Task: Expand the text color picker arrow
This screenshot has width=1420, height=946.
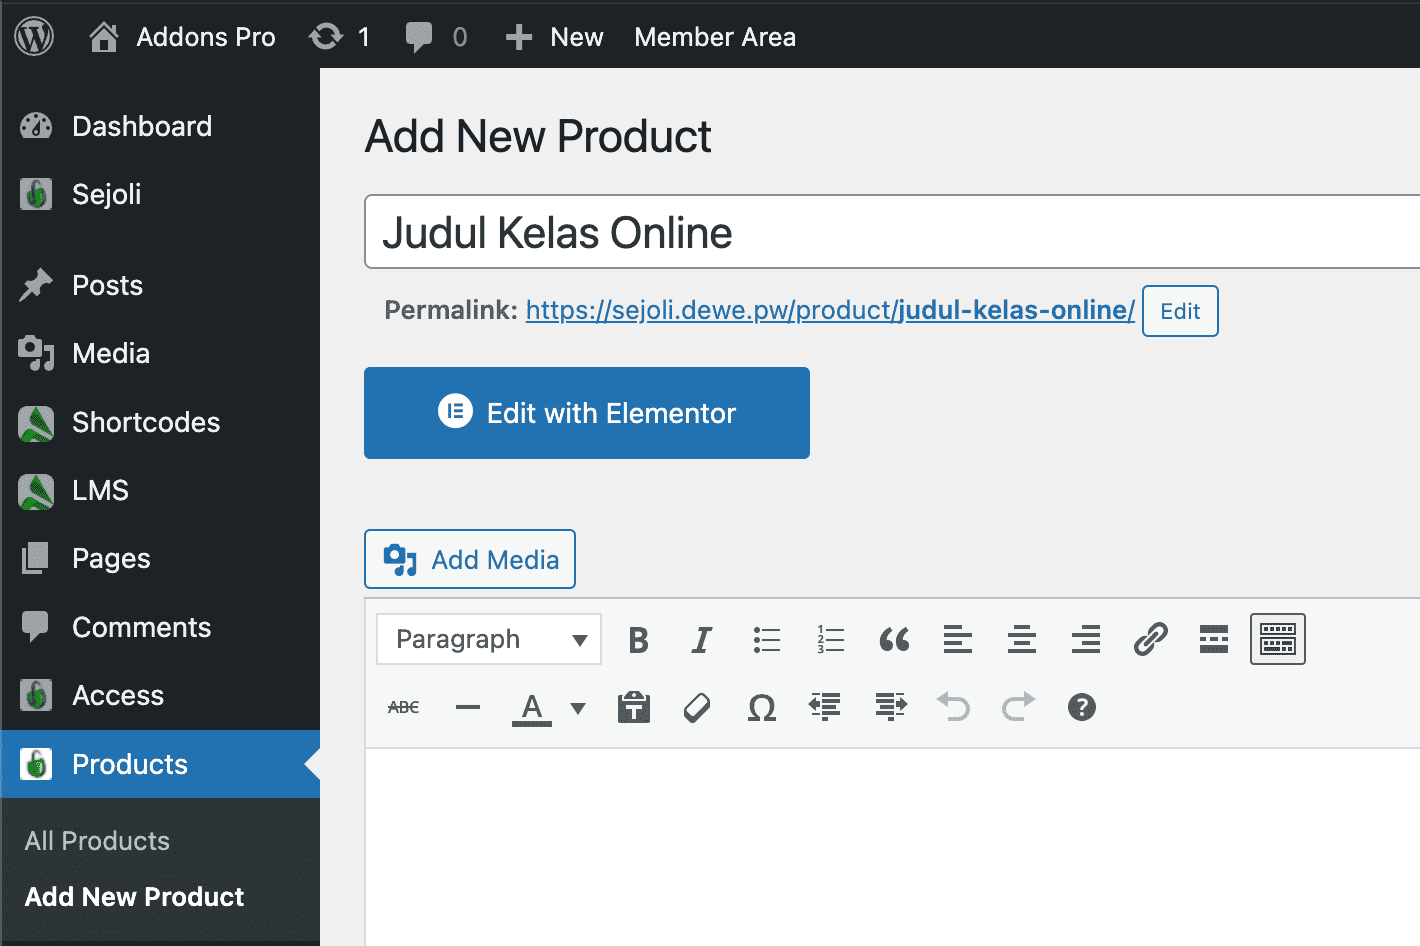Action: (578, 708)
